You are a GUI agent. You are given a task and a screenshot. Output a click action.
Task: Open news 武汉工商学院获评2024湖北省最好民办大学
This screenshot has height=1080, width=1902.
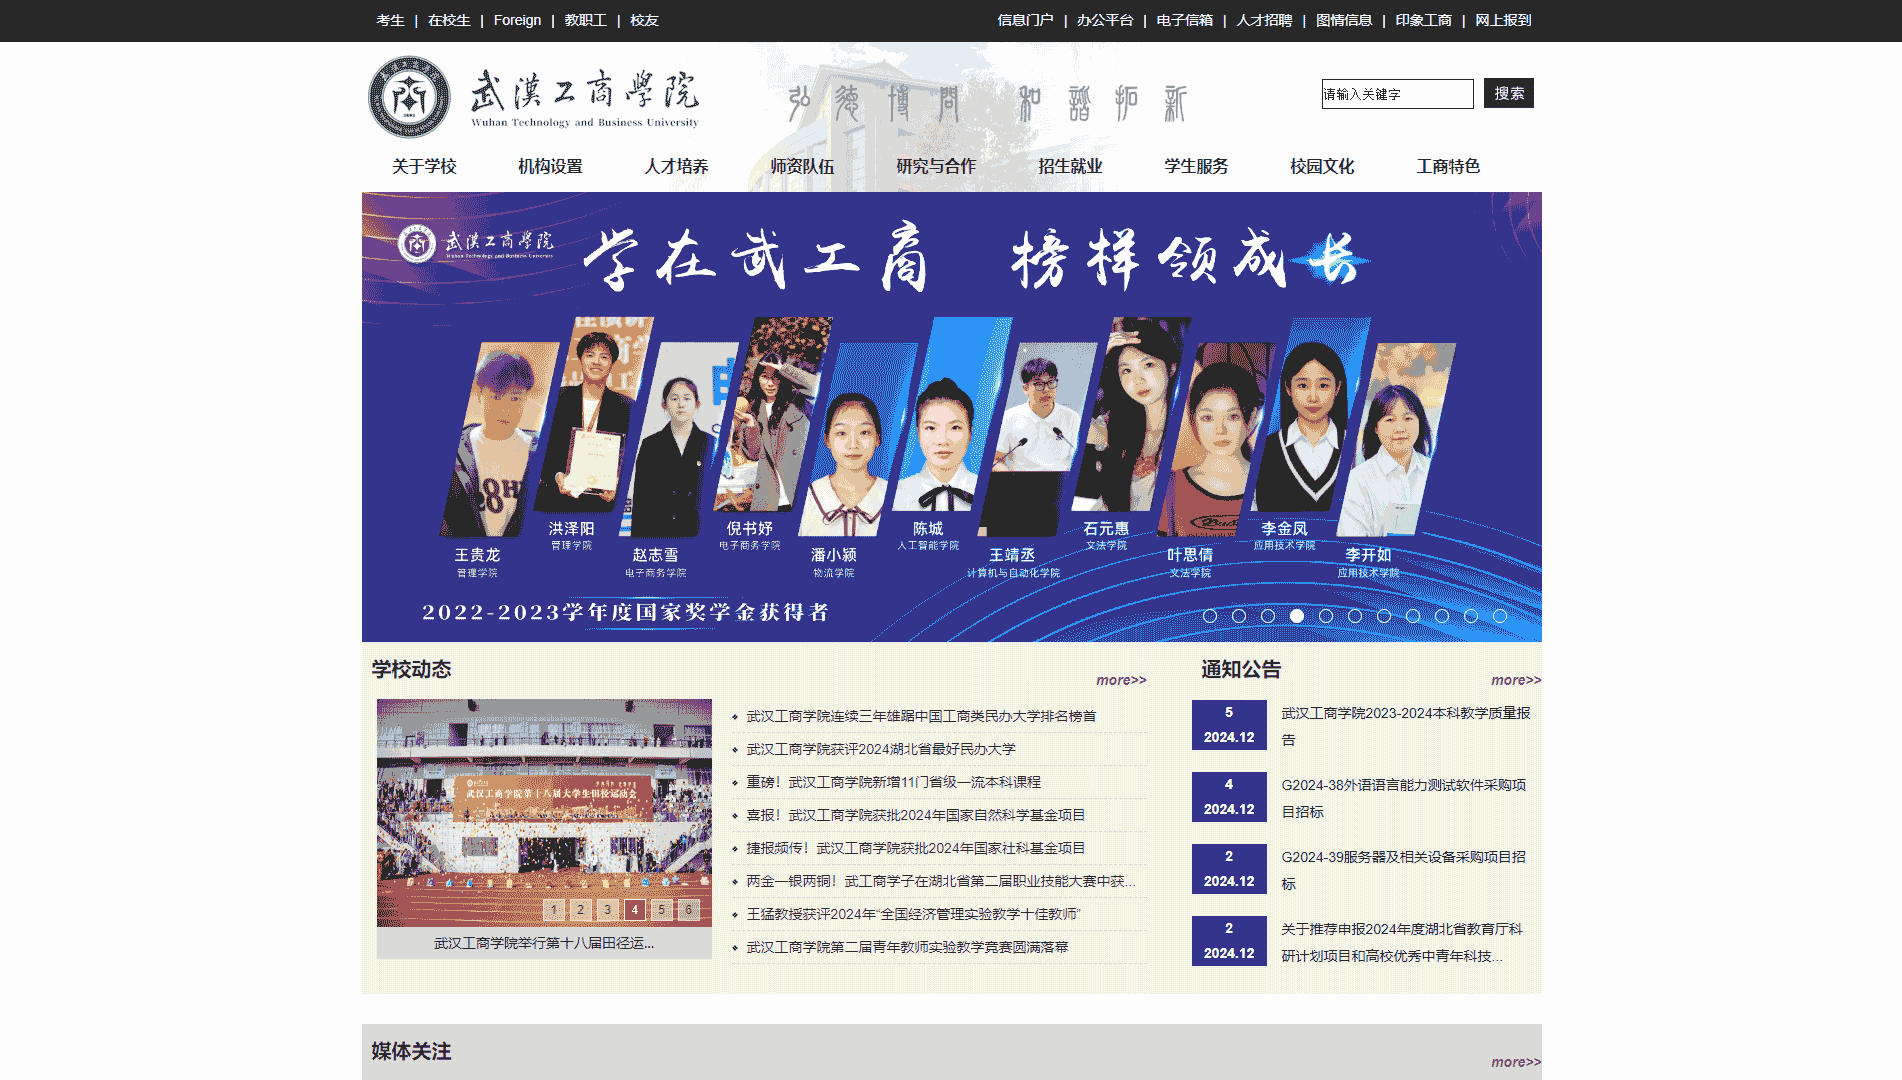[x=881, y=749]
